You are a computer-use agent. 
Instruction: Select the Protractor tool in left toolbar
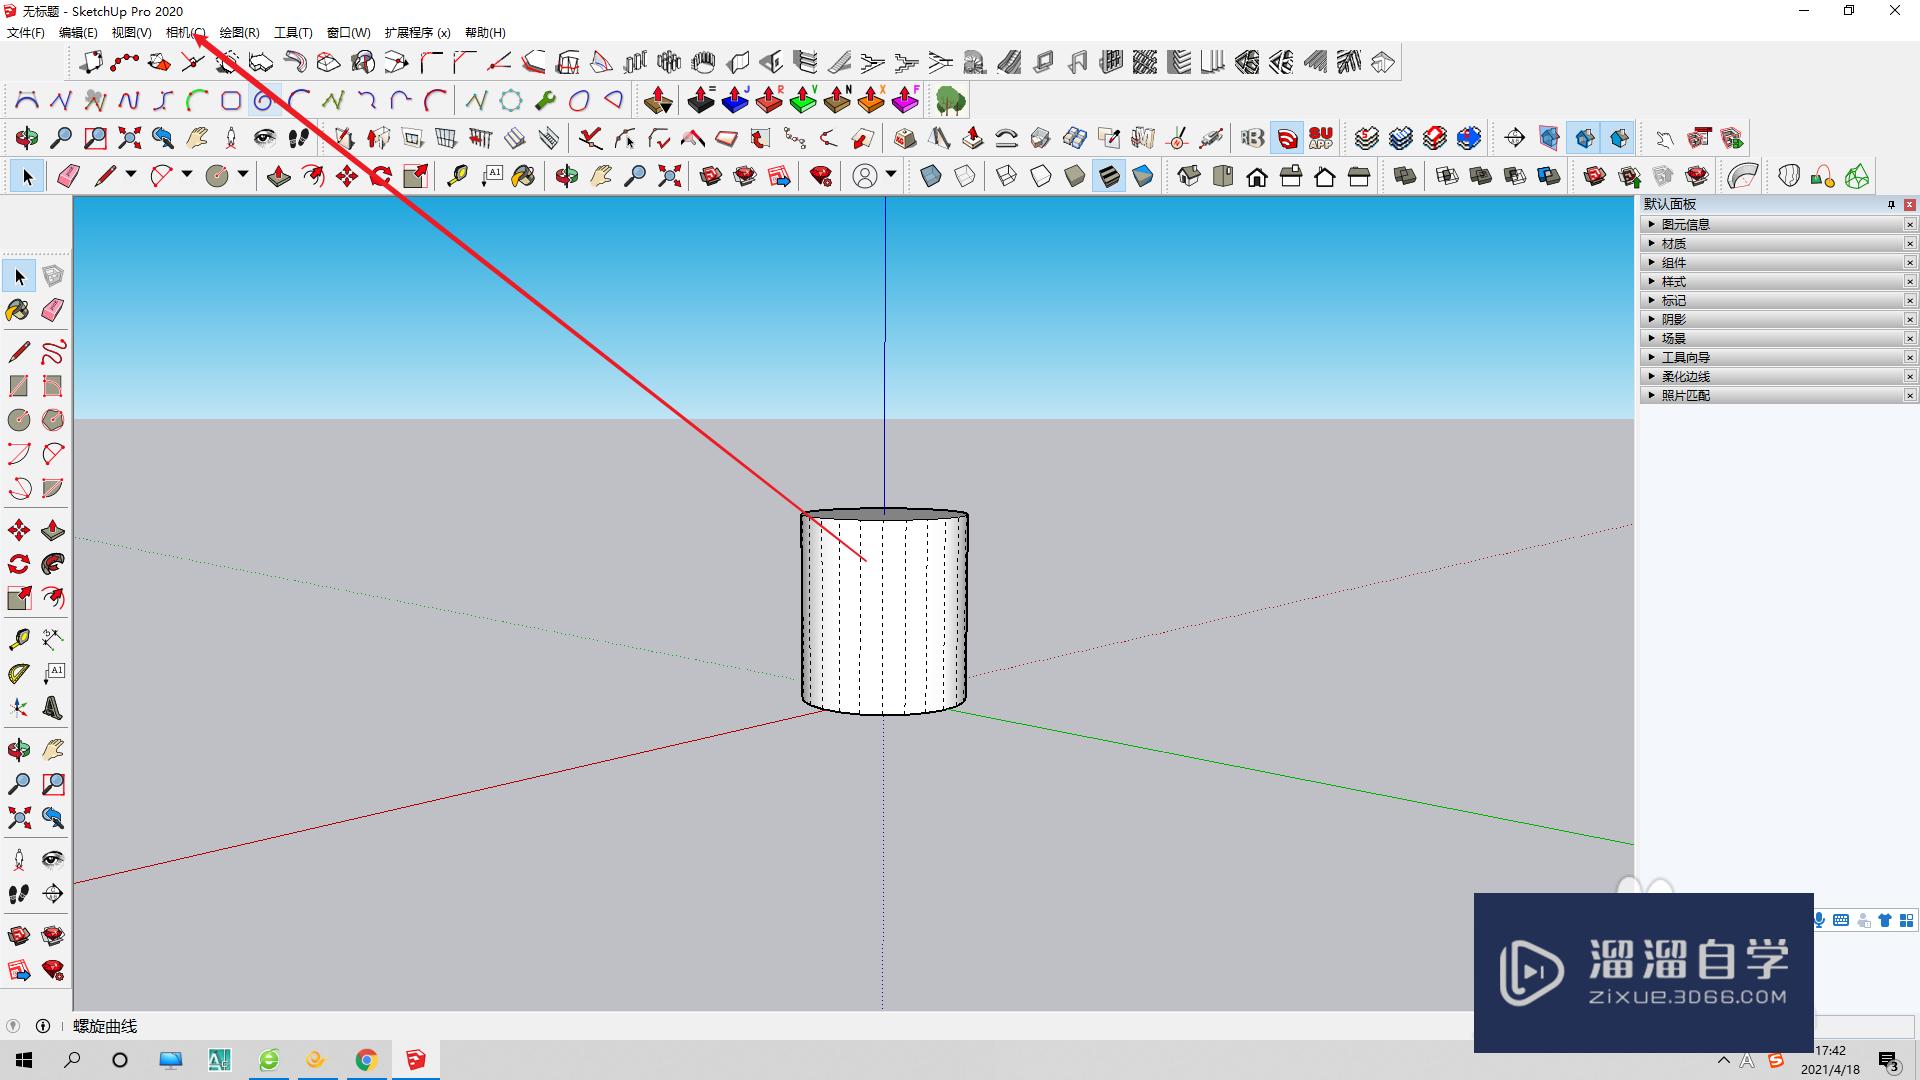pos(18,674)
